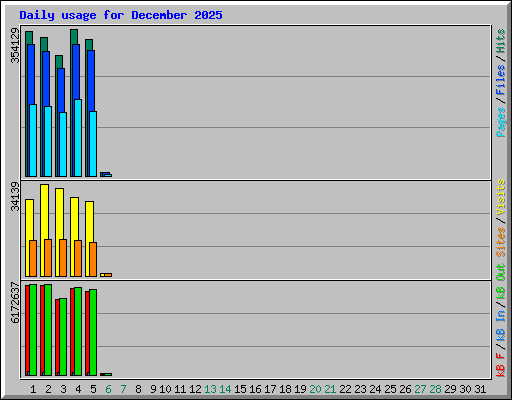Click day 1 on the date axis
512x400 pixels.
point(33,389)
